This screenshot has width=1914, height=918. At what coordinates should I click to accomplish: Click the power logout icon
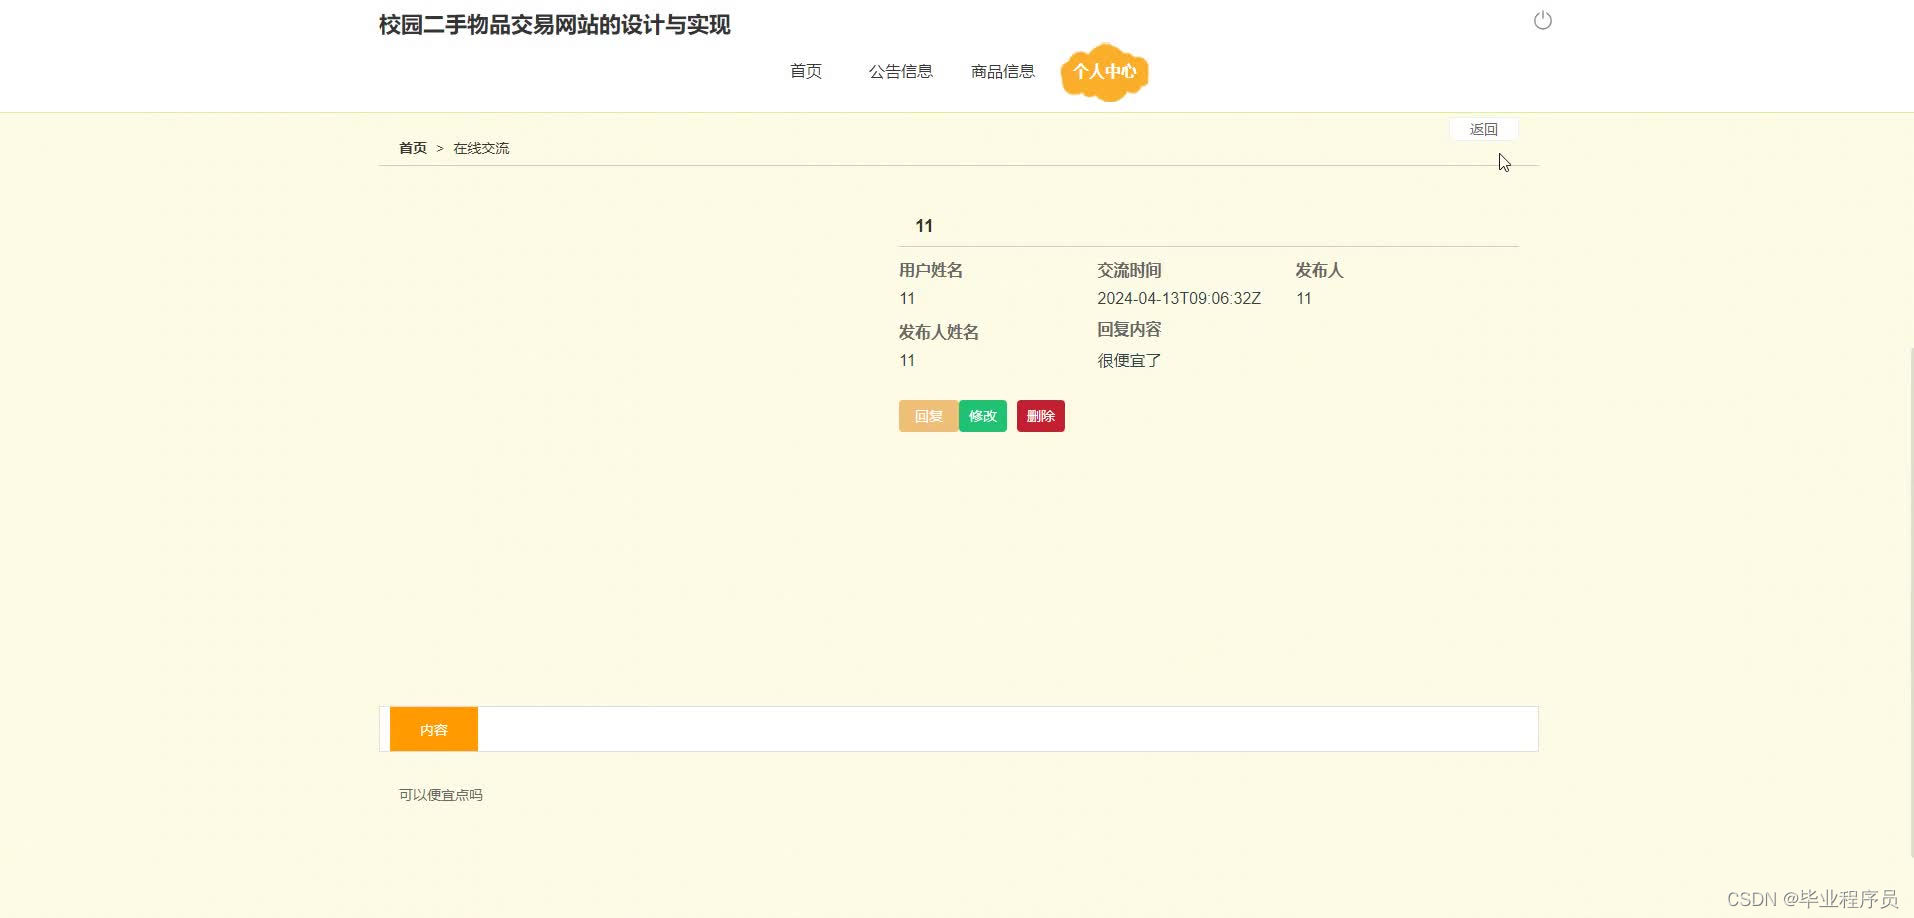coord(1543,20)
